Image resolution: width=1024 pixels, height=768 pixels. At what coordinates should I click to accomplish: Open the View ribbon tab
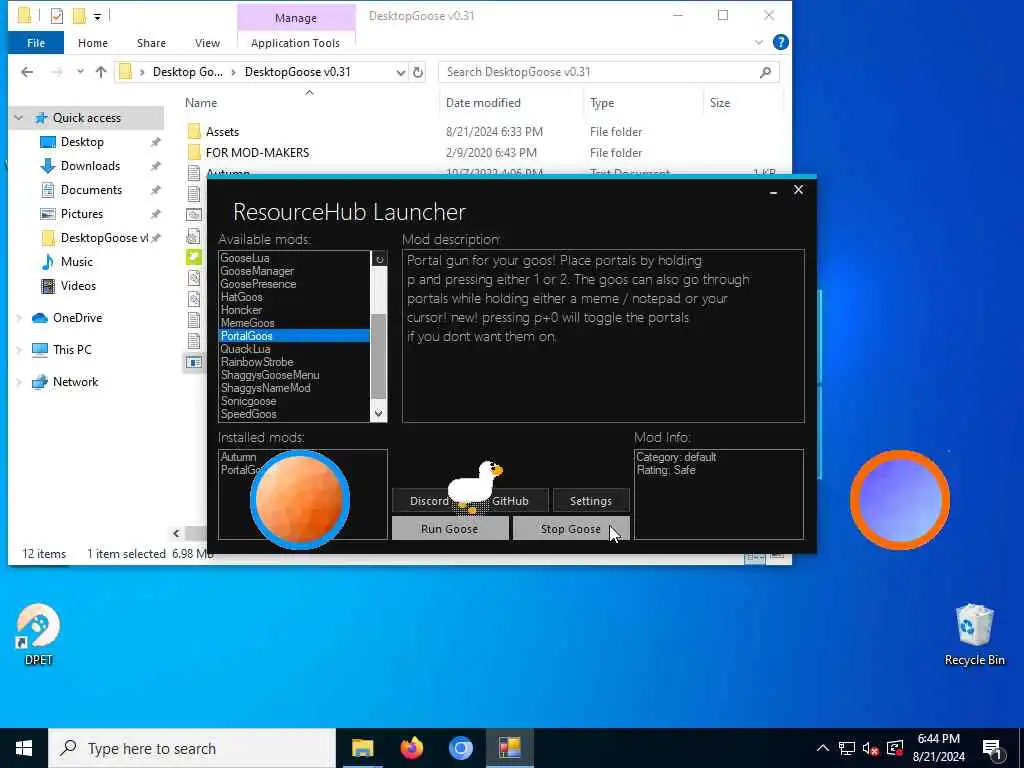pos(207,43)
